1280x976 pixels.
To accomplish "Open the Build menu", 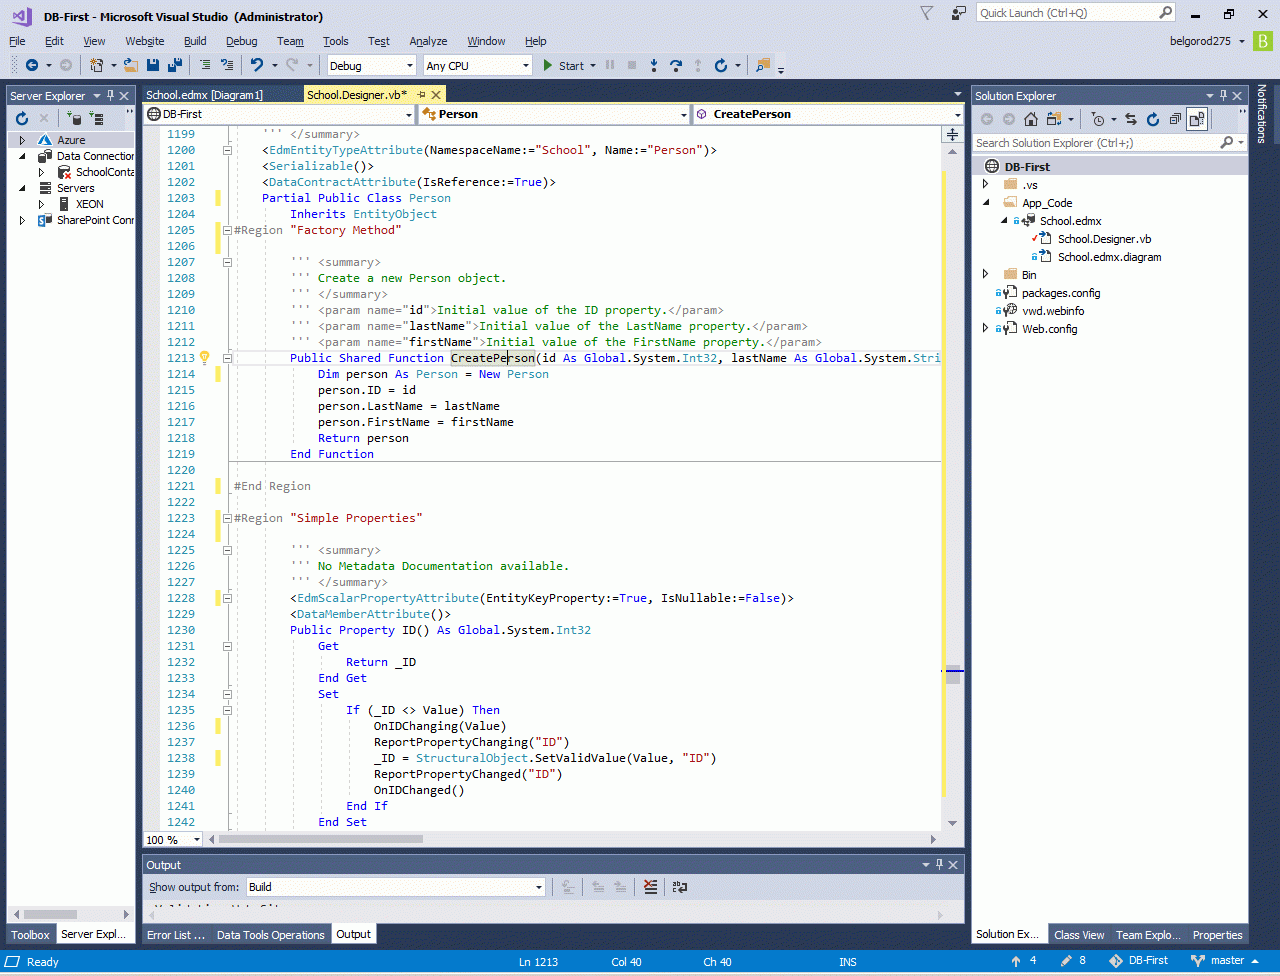I will 195,41.
